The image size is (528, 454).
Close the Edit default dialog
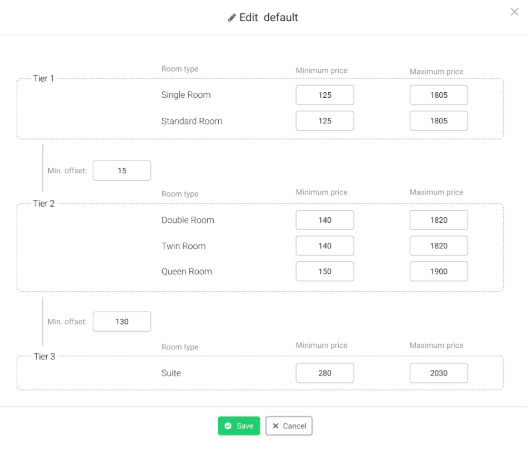514,12
